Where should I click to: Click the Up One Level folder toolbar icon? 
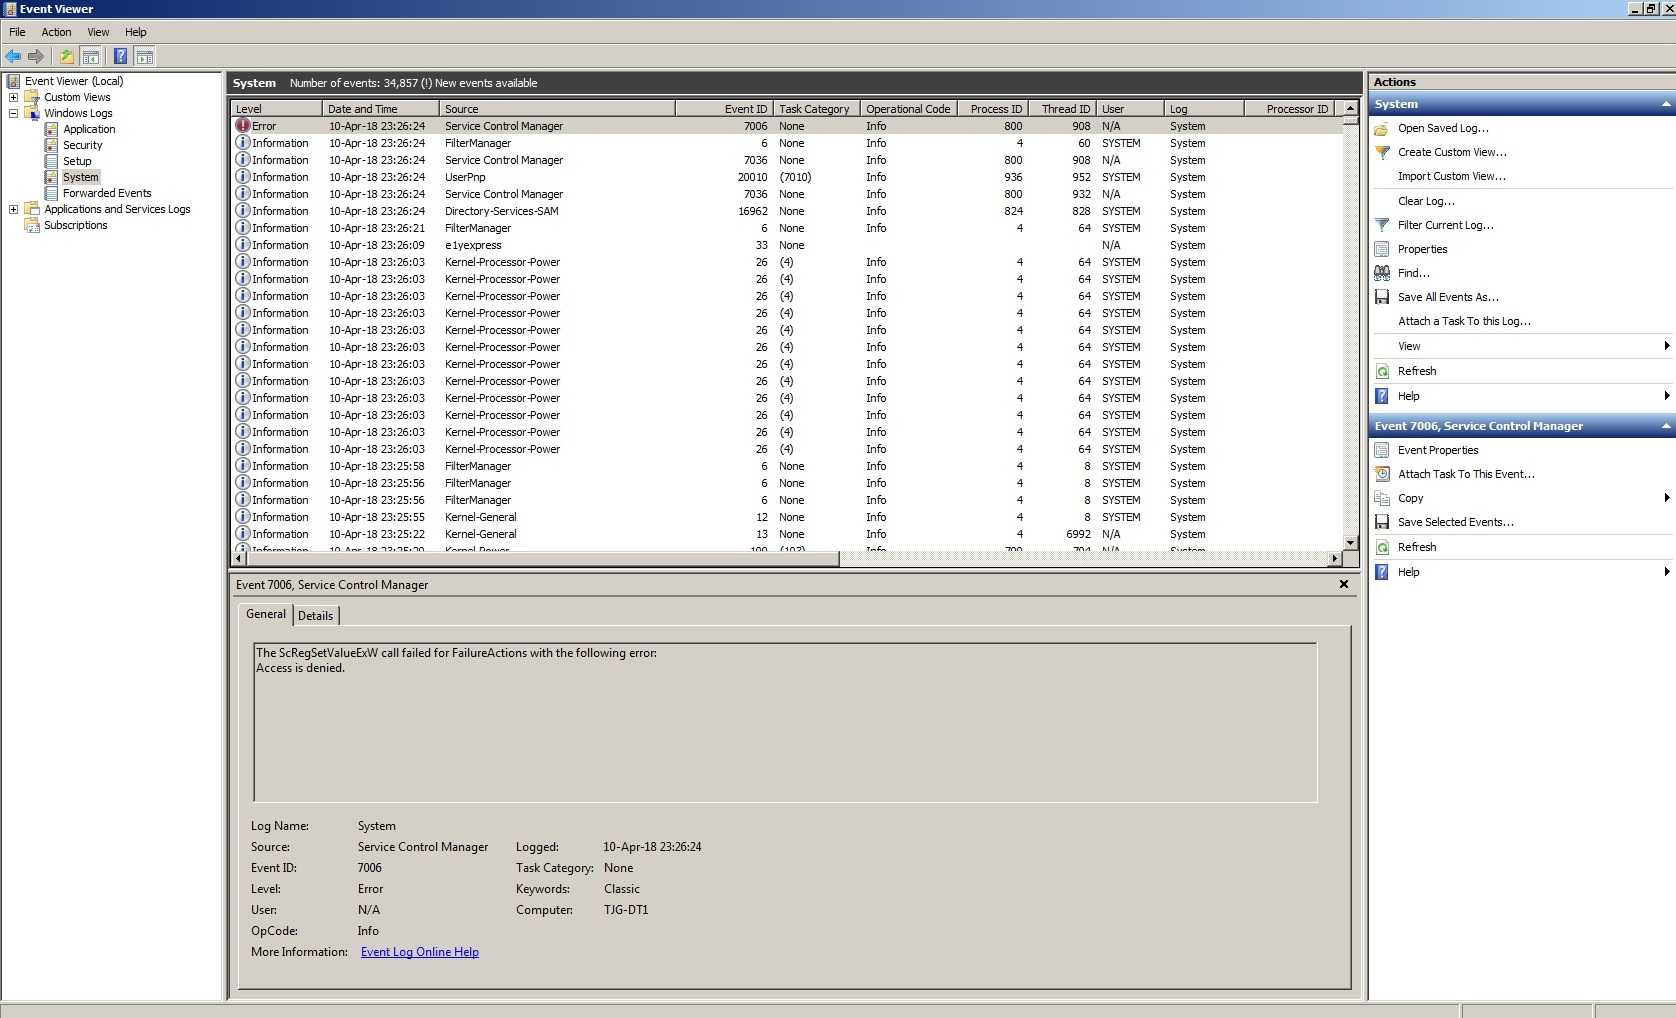pyautogui.click(x=66, y=56)
